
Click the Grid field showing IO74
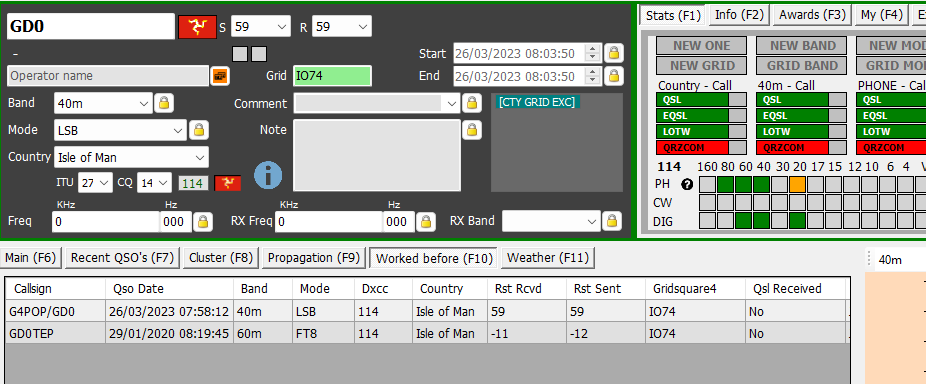[332, 76]
